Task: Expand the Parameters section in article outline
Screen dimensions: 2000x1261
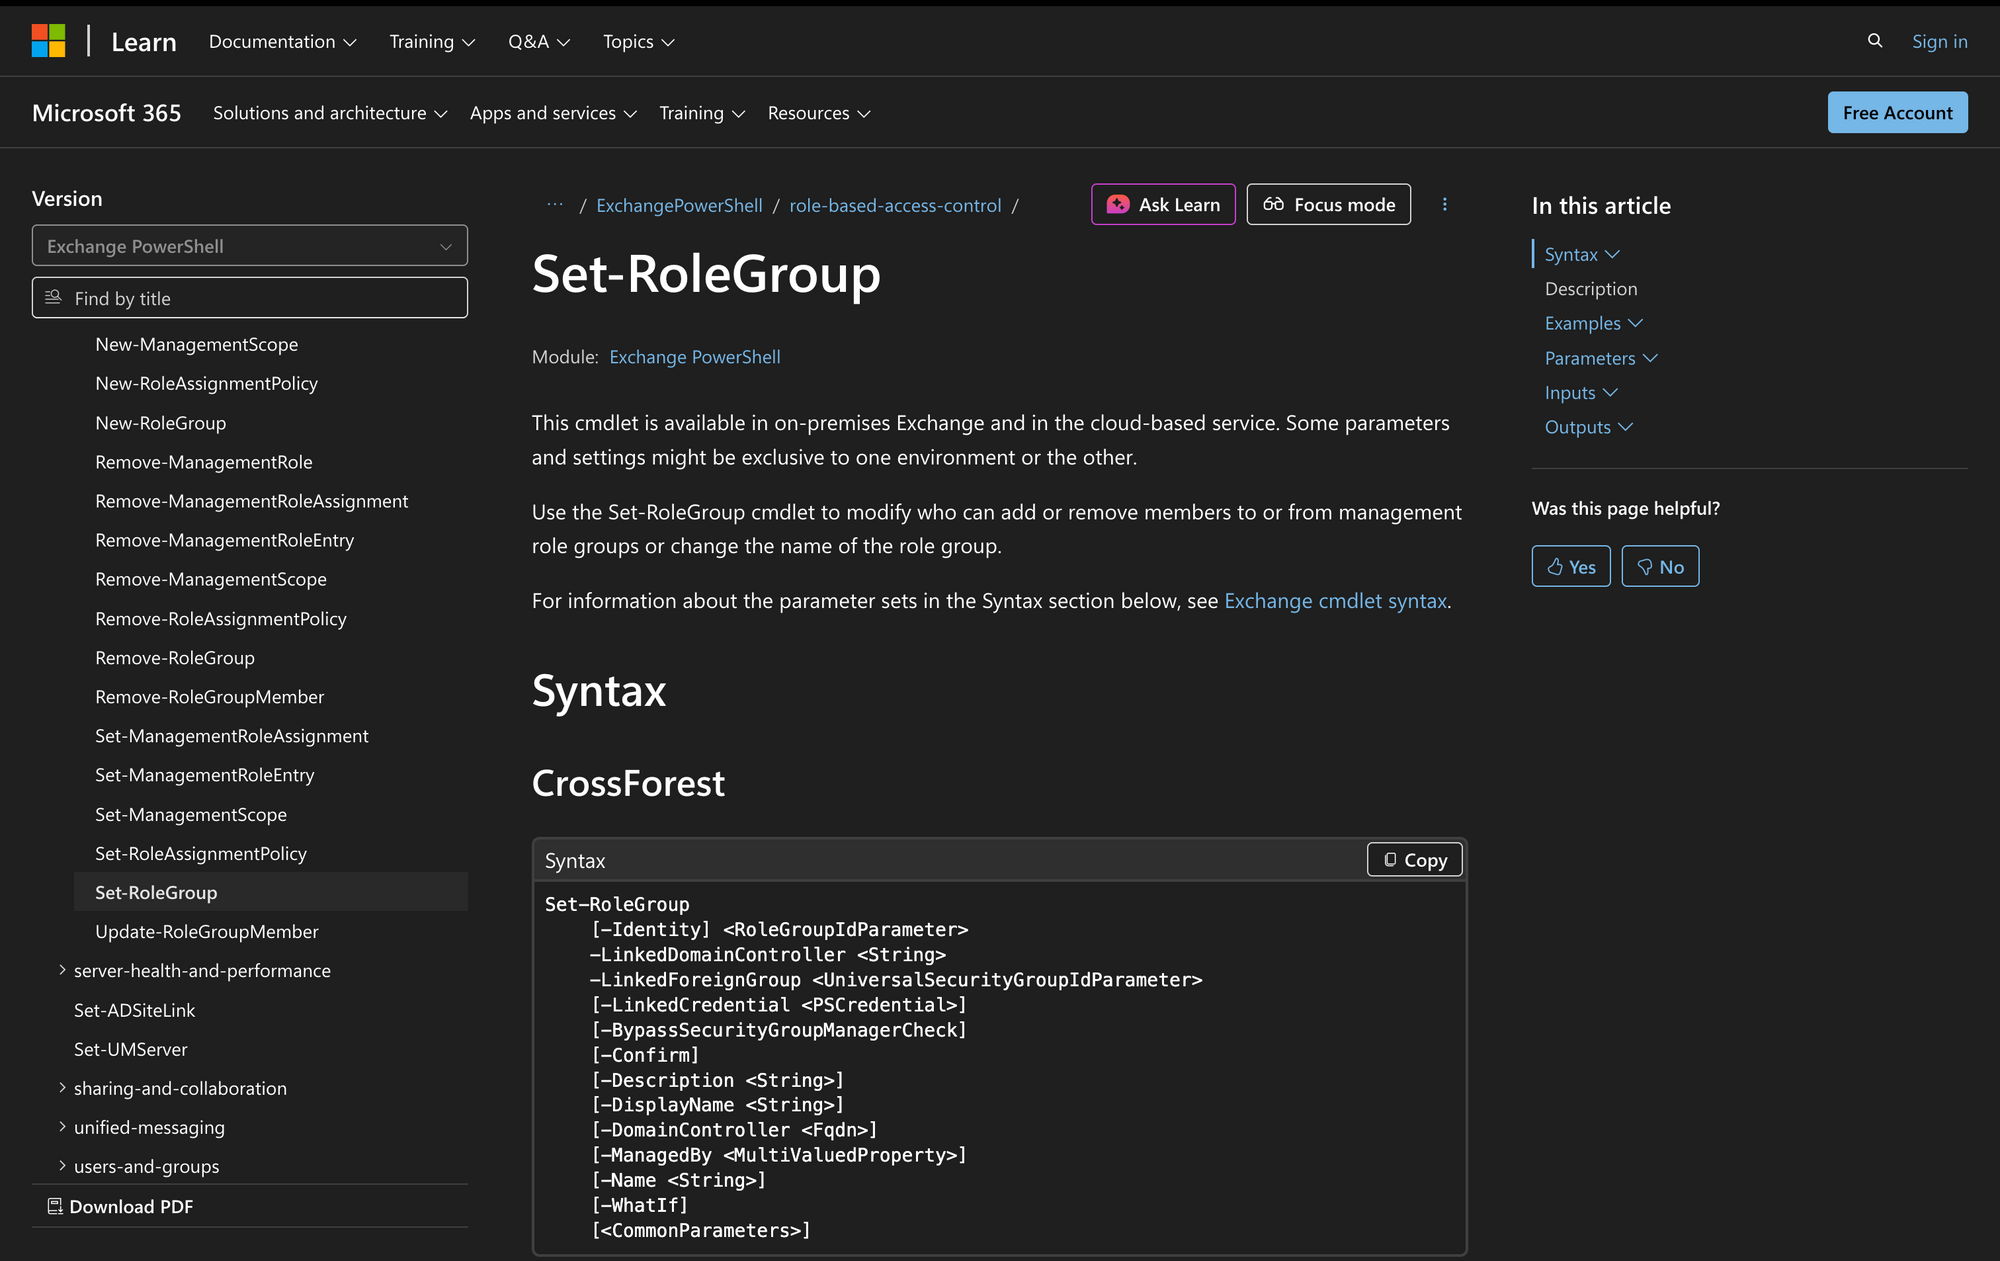Action: [1600, 357]
